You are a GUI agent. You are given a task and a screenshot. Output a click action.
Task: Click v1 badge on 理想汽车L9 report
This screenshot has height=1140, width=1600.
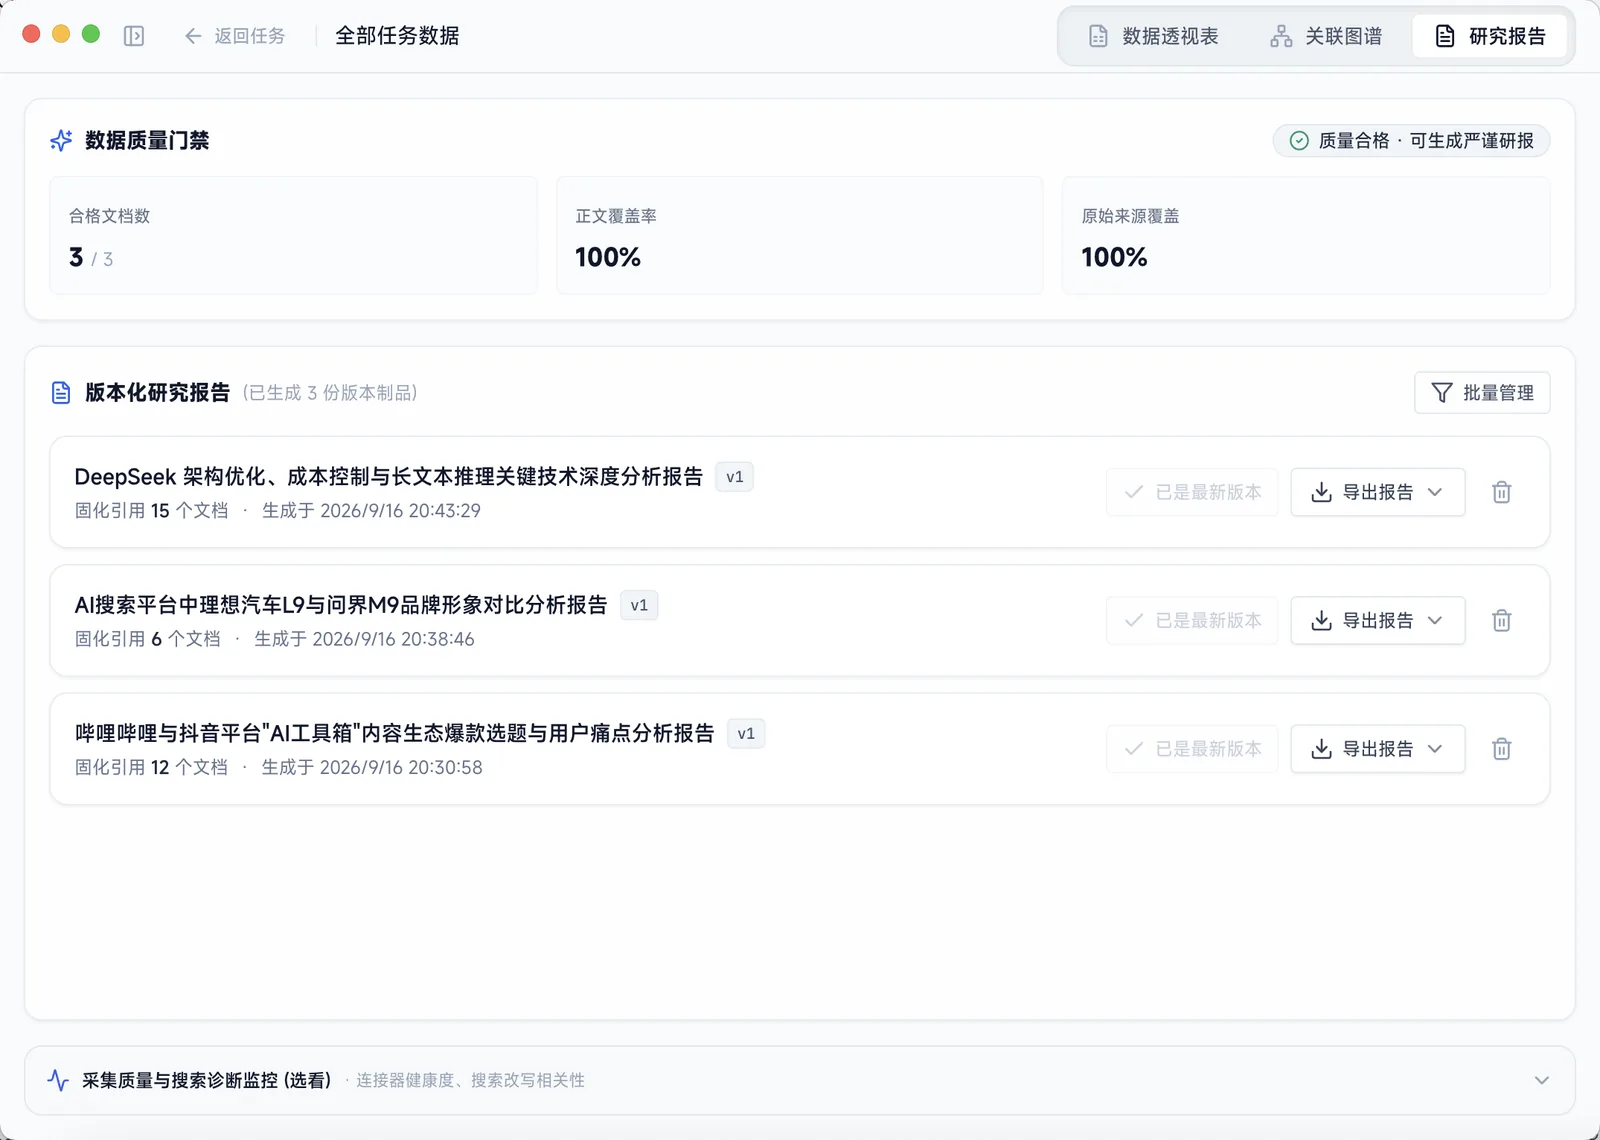pos(639,605)
